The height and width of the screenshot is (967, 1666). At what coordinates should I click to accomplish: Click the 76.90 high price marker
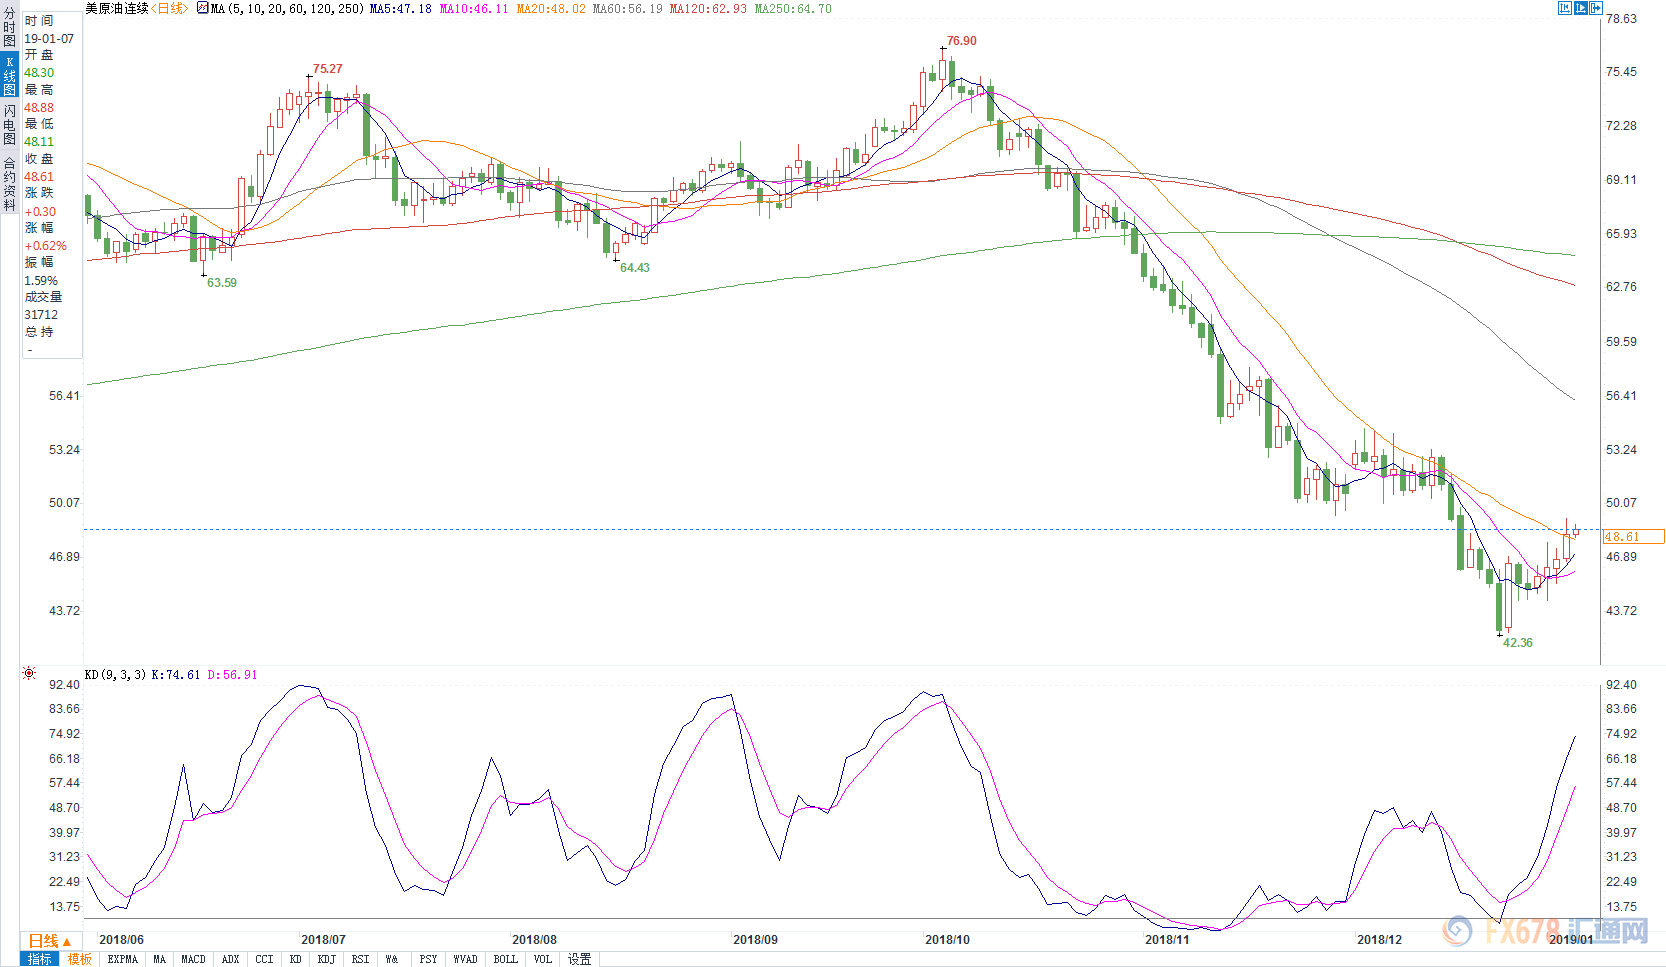point(962,41)
